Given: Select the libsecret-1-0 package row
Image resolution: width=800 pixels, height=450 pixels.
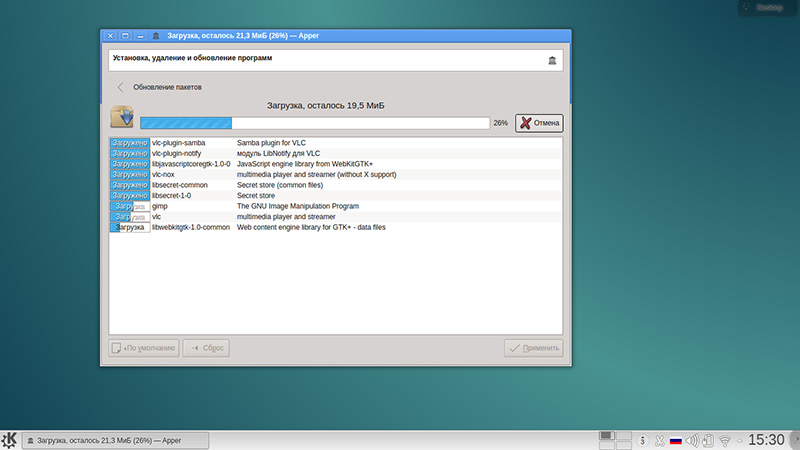Looking at the screenshot, I should pyautogui.click(x=335, y=195).
